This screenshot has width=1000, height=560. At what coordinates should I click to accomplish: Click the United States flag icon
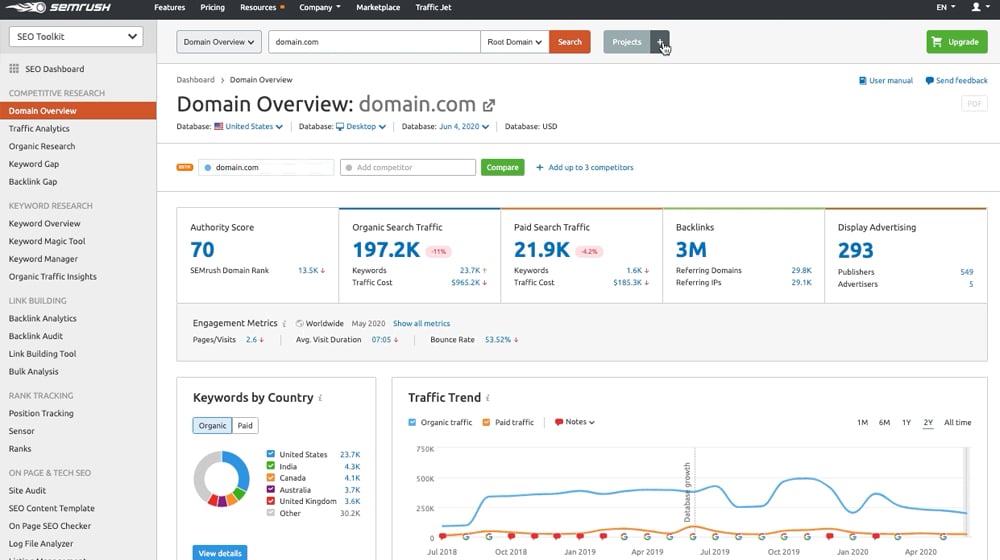pos(219,126)
